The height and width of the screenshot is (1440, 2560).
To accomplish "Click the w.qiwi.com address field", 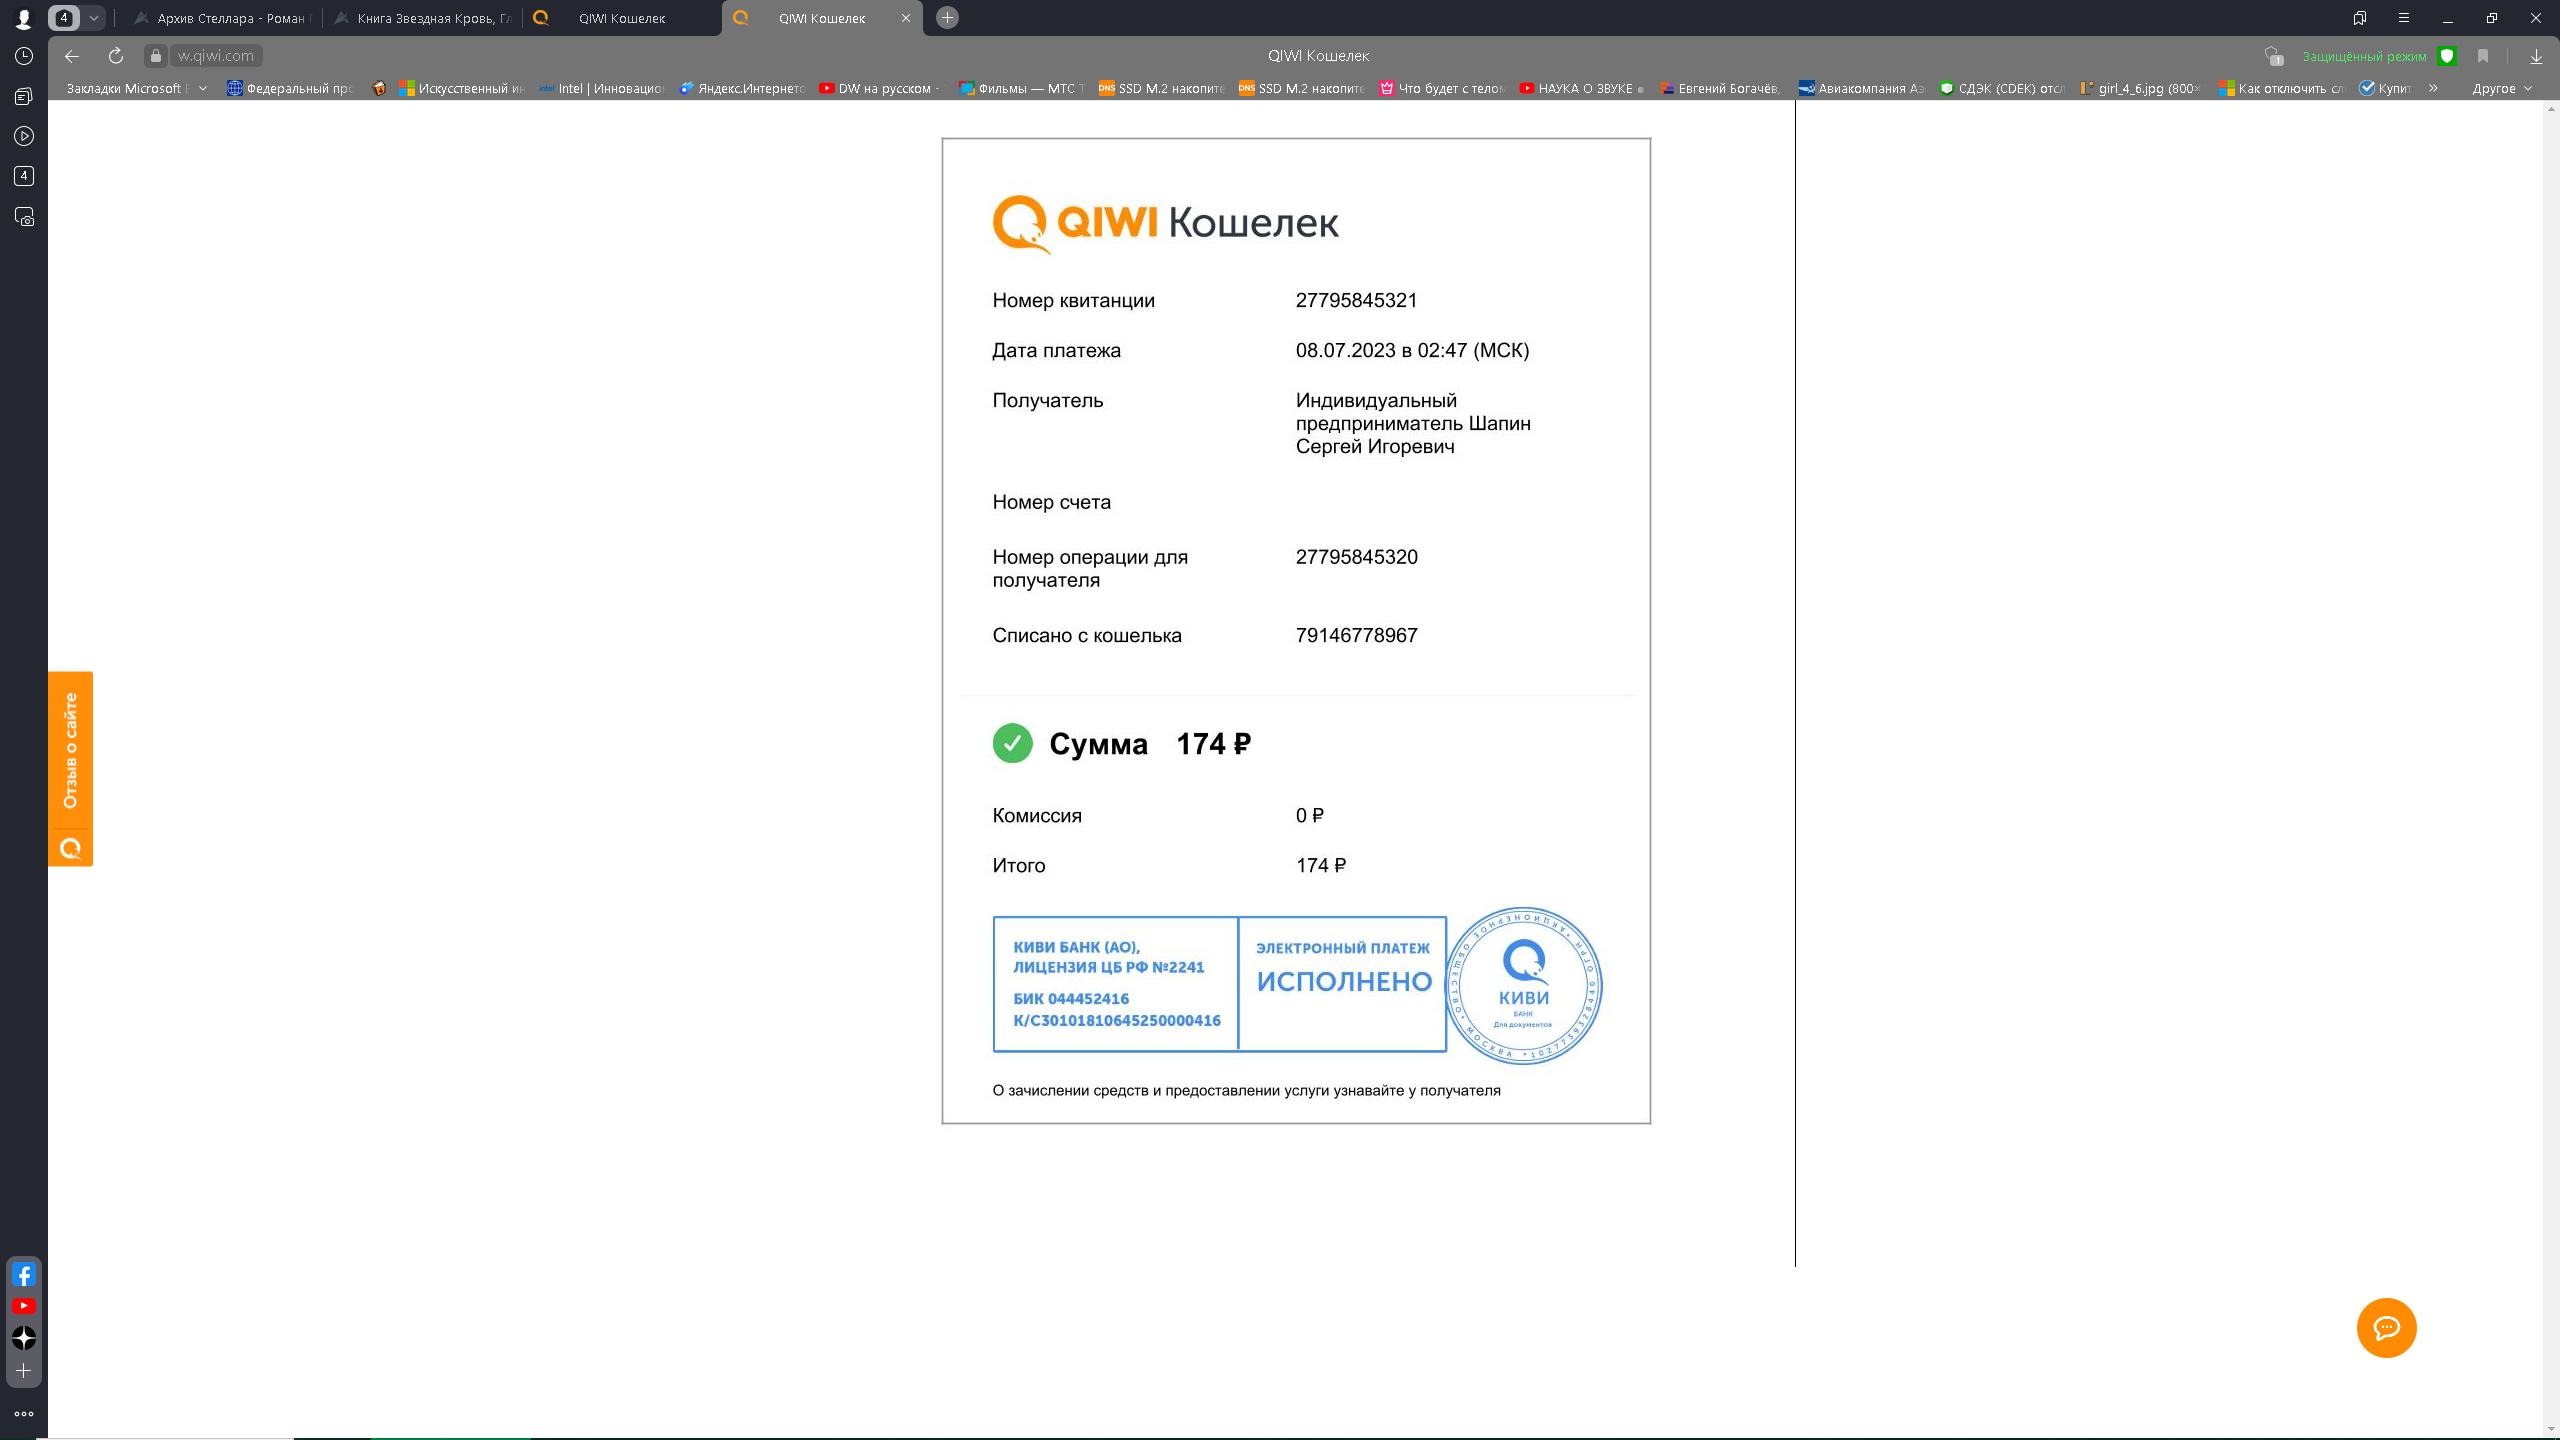I will [215, 56].
